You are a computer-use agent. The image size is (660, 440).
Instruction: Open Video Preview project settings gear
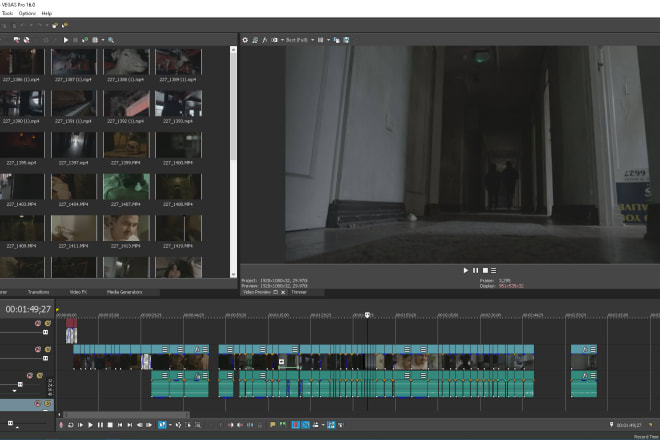[x=245, y=40]
